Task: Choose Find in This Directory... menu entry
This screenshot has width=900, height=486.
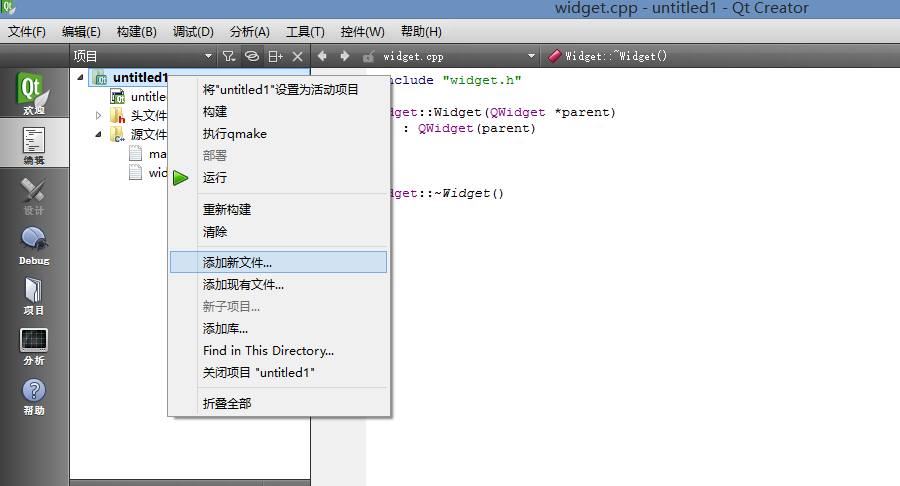Action: pos(278,351)
